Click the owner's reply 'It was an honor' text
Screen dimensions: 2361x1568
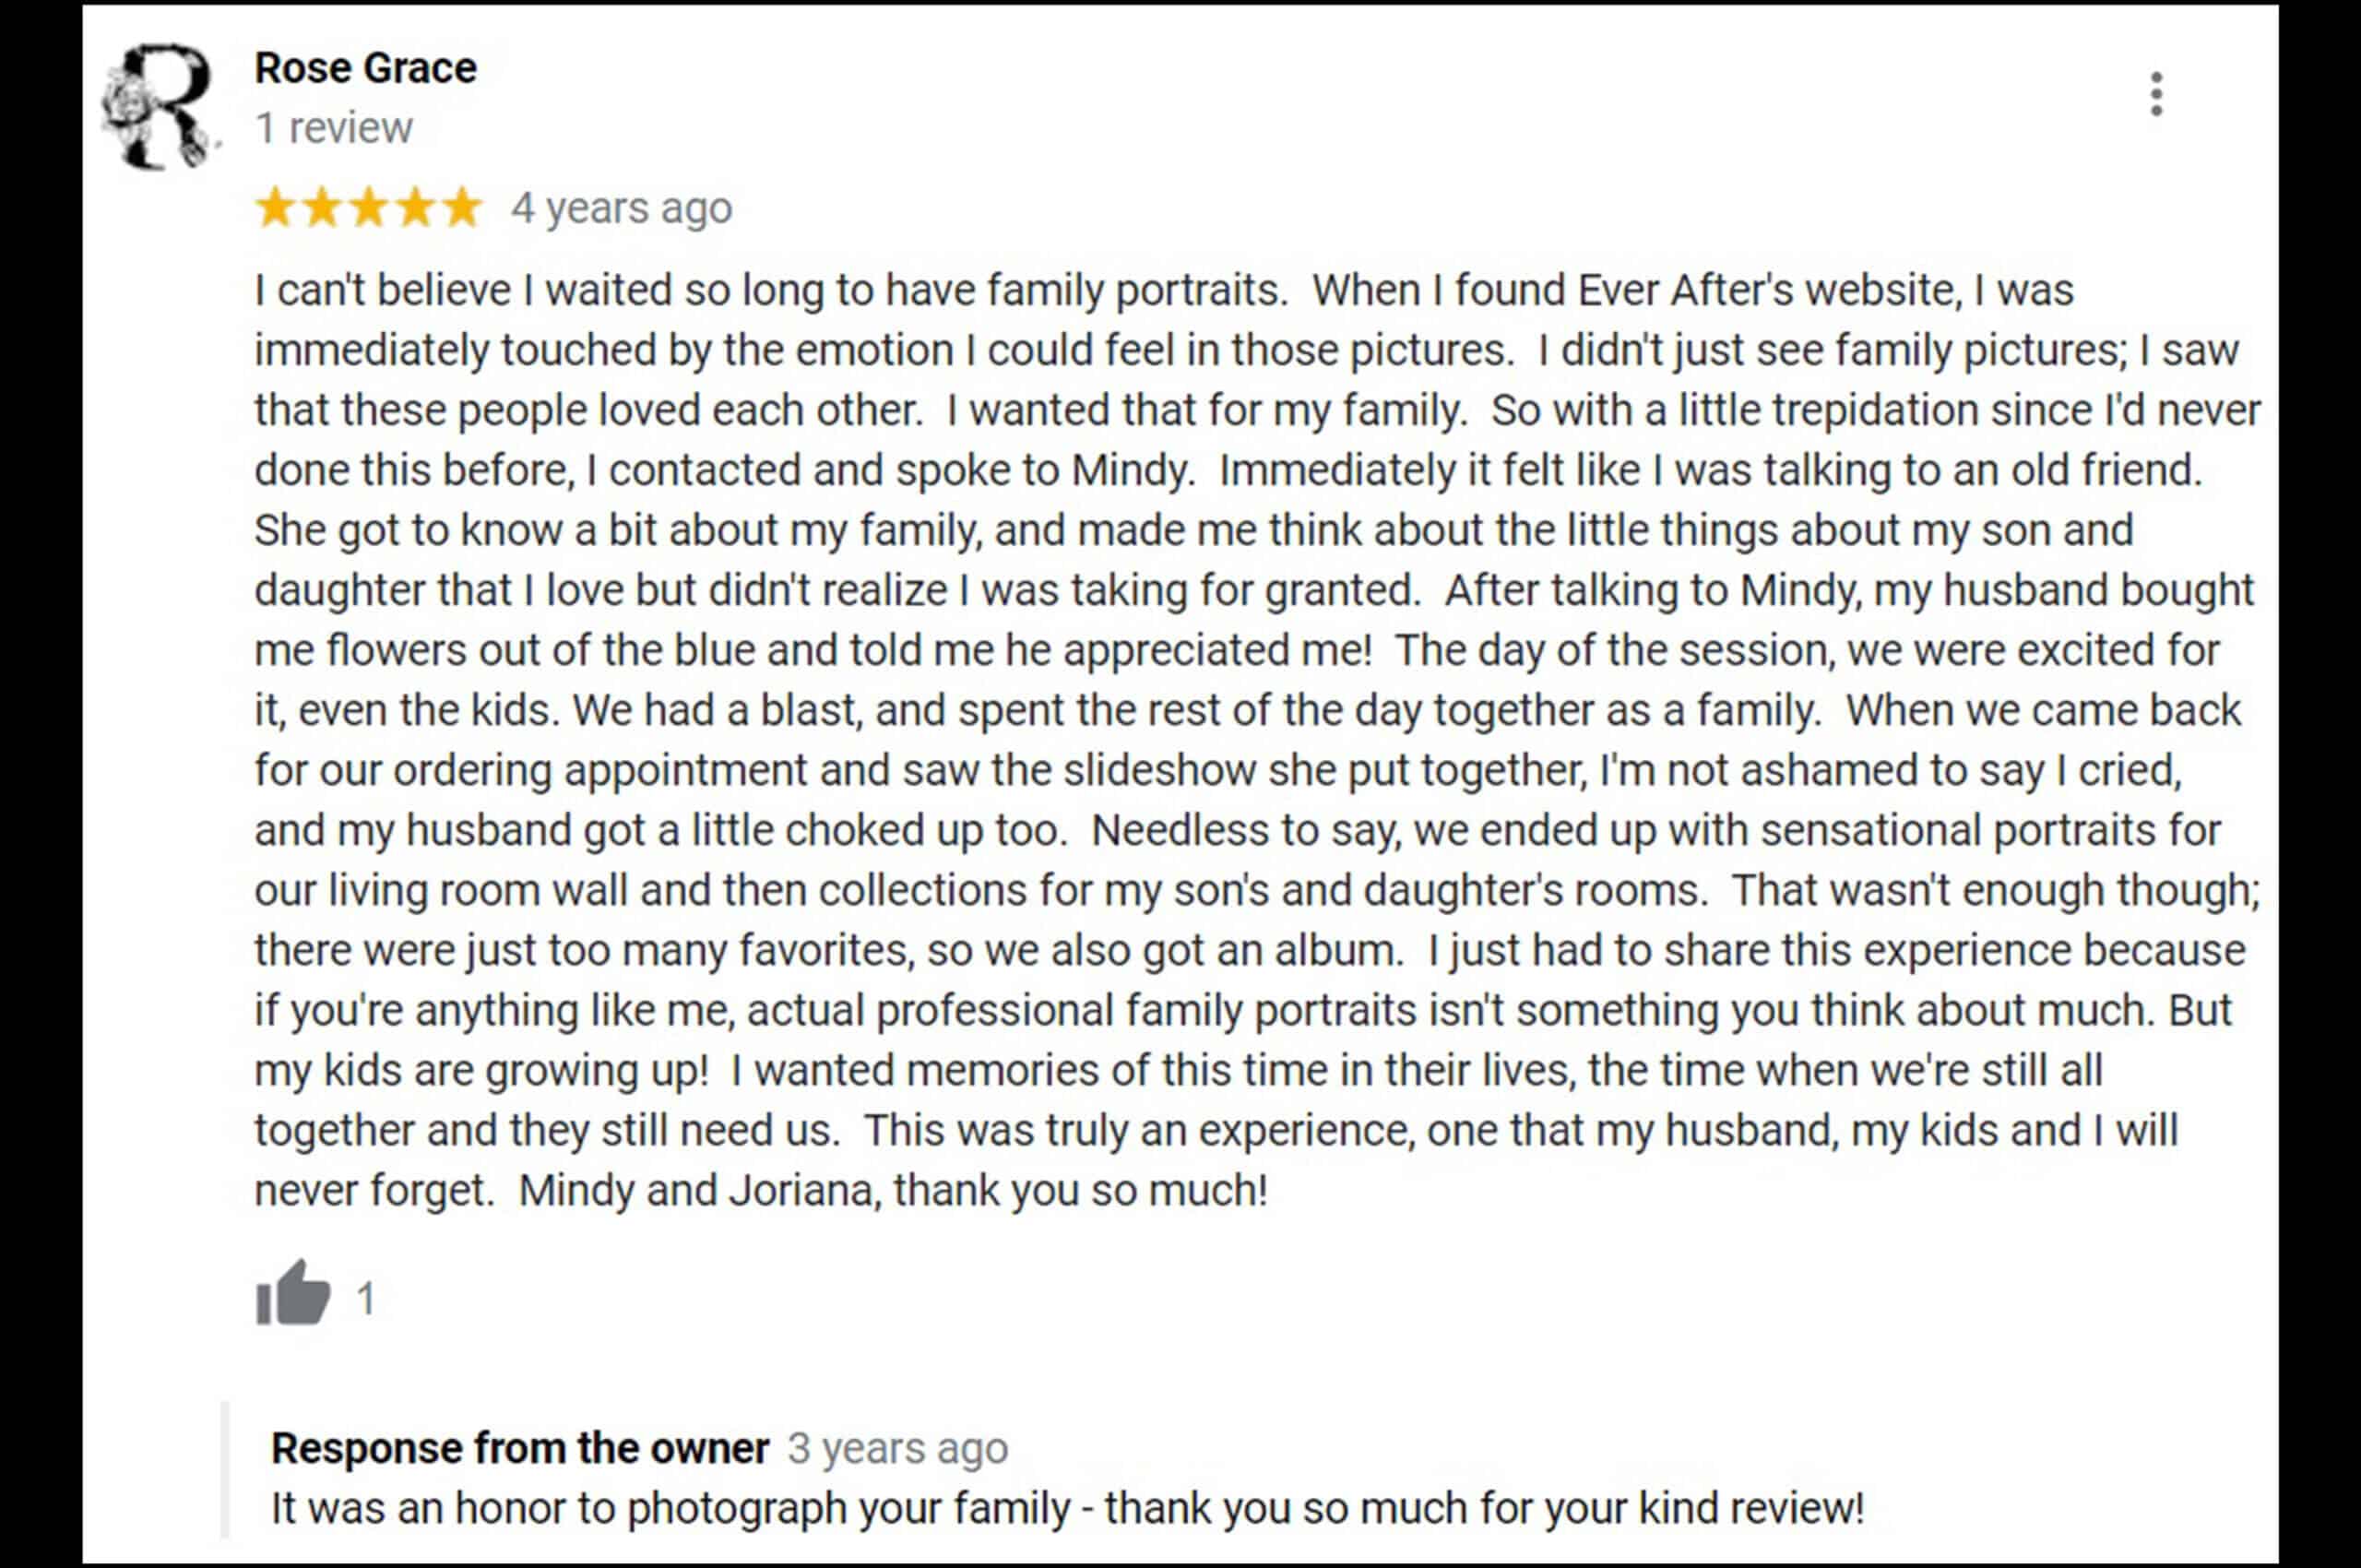(x=1068, y=1508)
